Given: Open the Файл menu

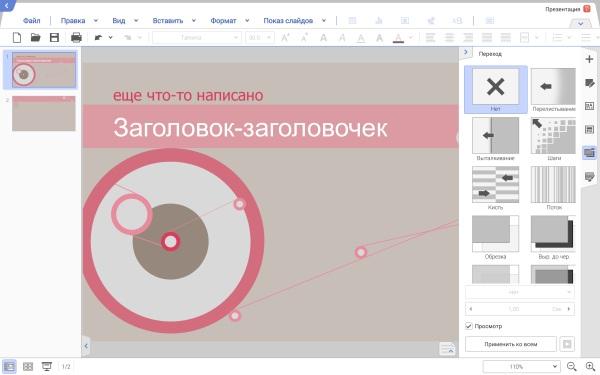Looking at the screenshot, I should coord(31,21).
